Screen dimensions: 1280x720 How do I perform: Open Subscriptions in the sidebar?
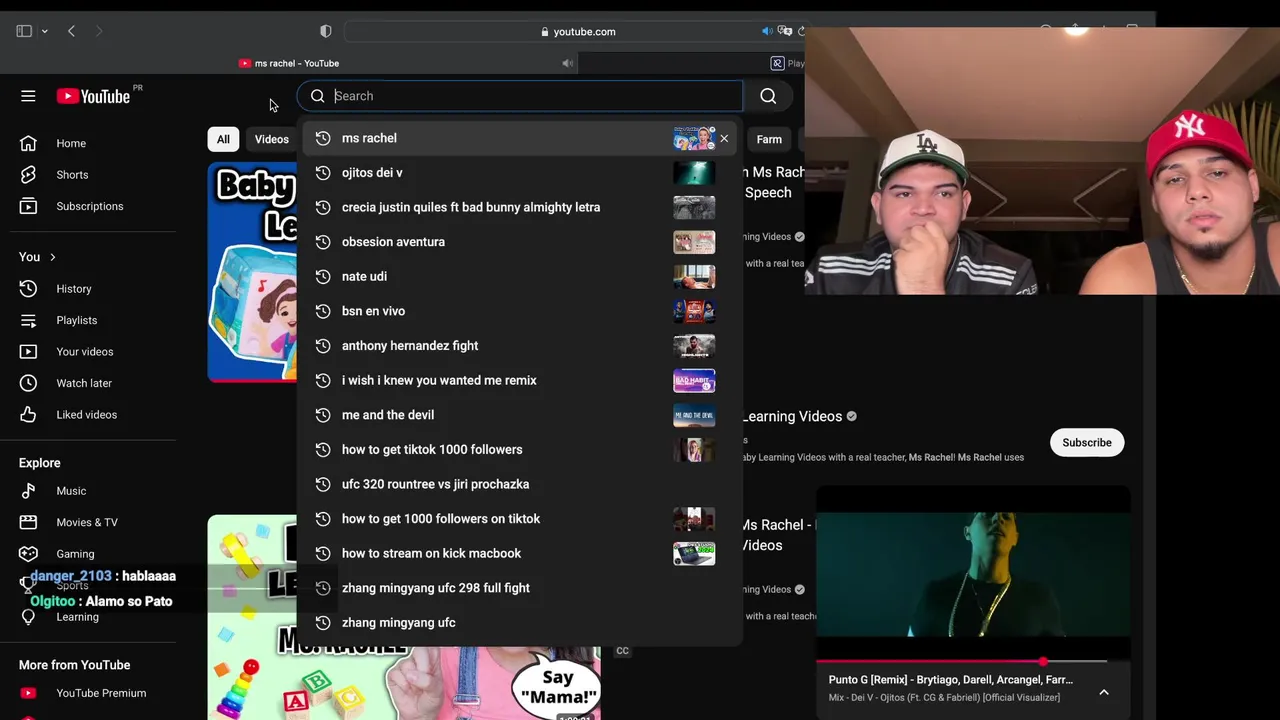point(88,206)
